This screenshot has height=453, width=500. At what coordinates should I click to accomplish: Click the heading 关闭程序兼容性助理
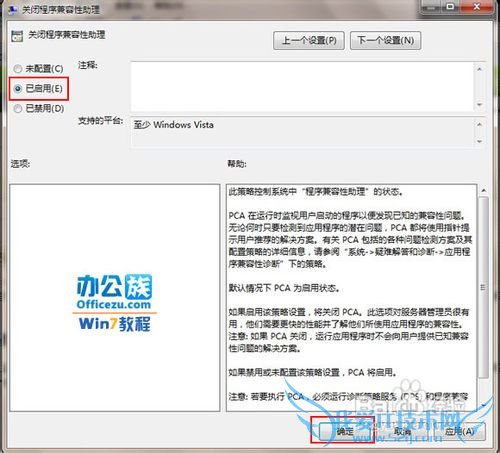point(67,35)
